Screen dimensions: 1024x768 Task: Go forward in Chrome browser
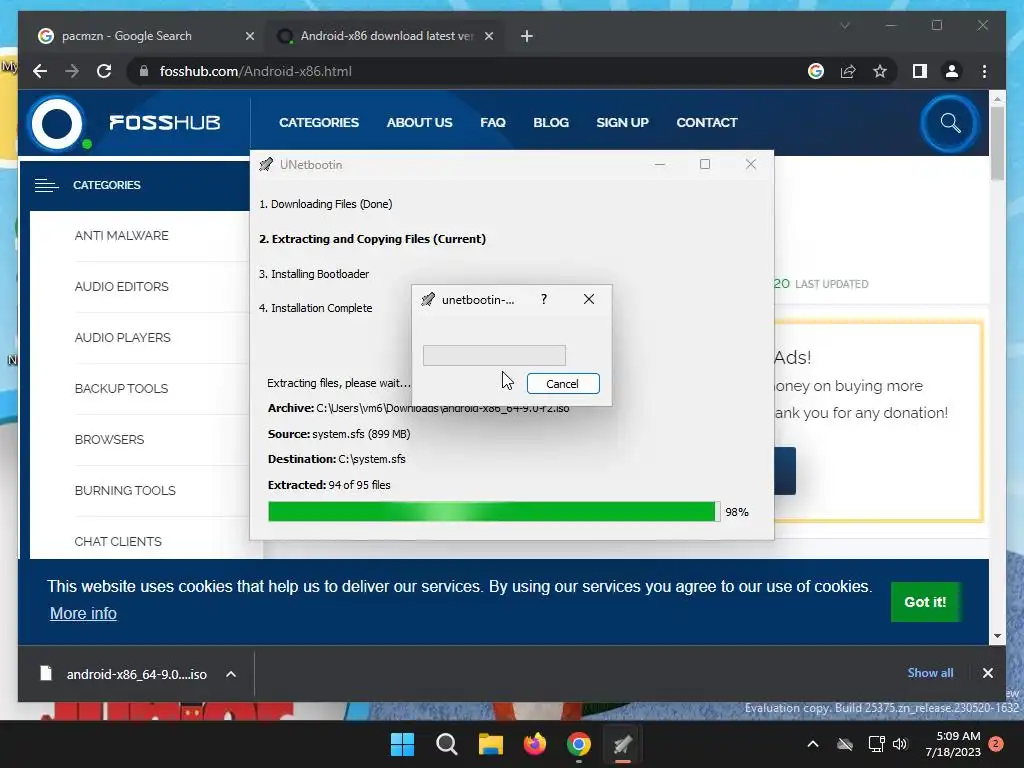click(x=72, y=71)
